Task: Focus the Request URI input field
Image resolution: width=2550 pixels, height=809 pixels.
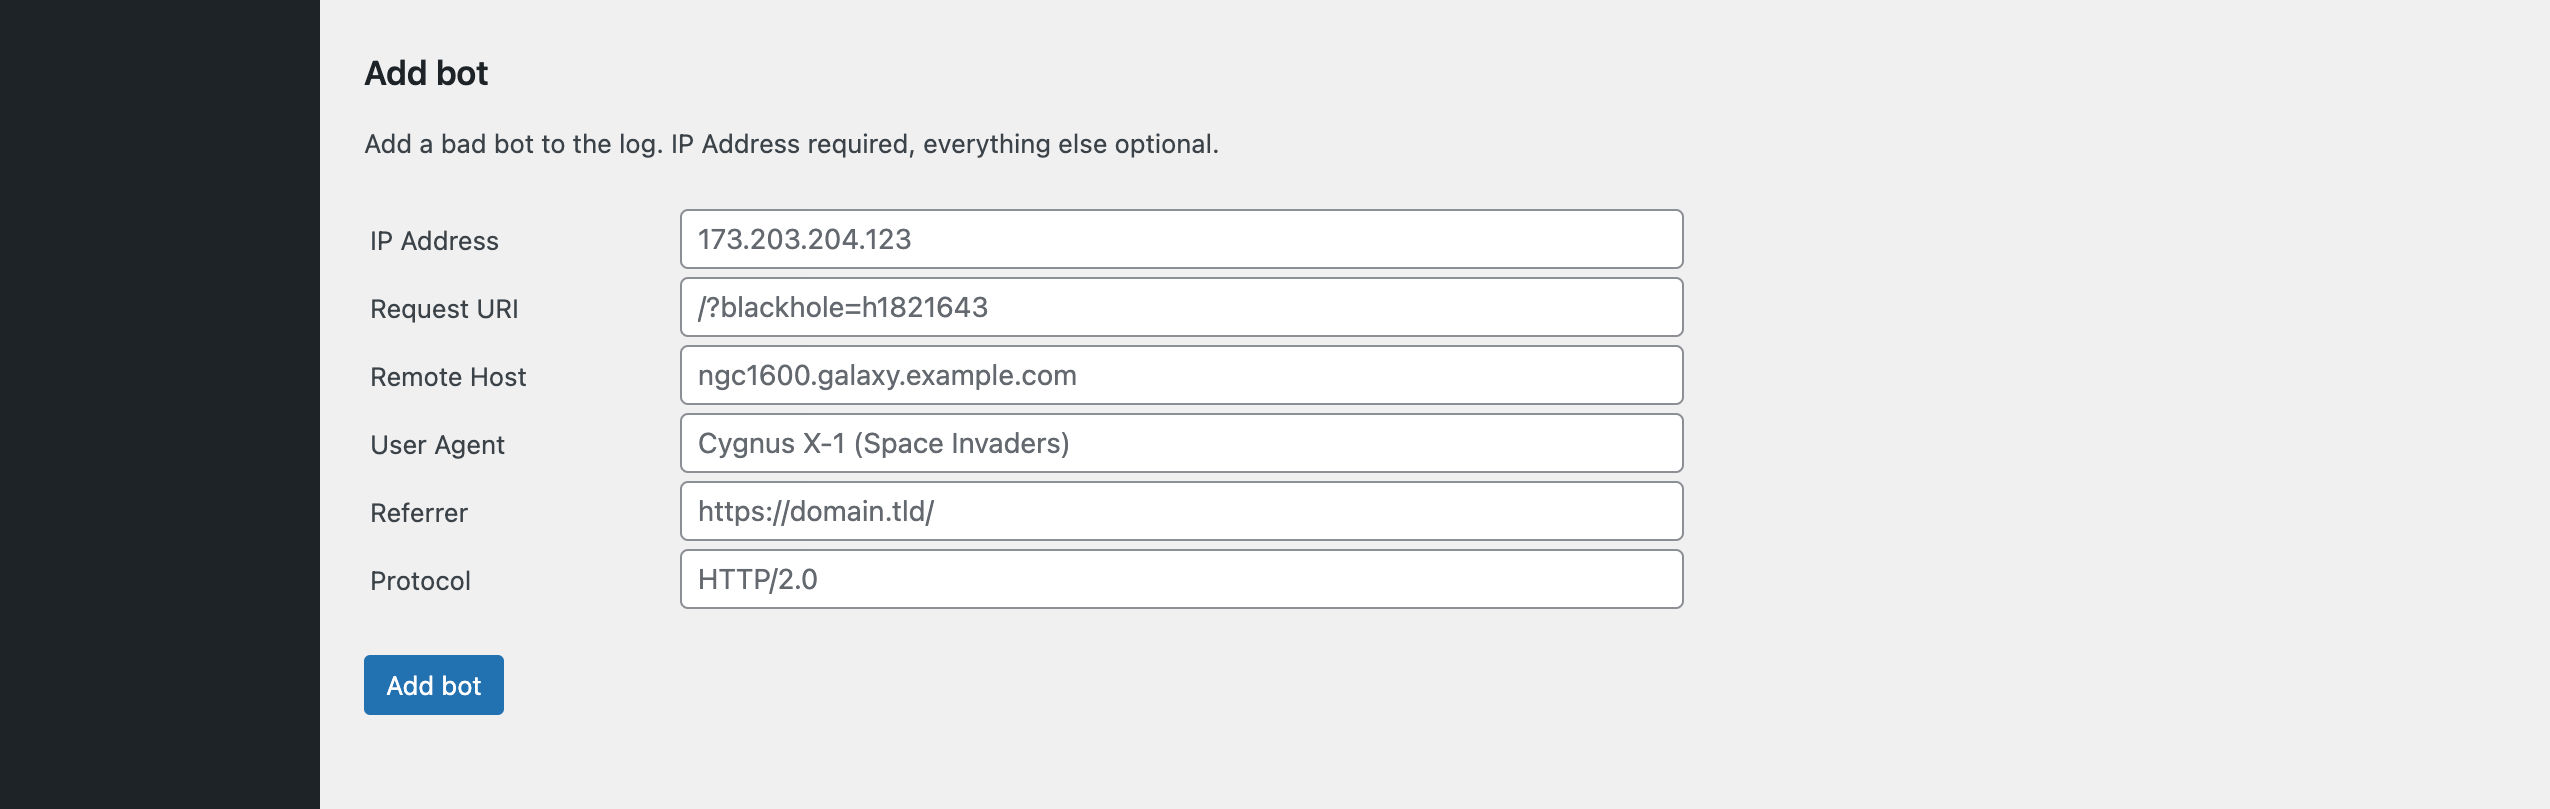Action: pyautogui.click(x=1181, y=307)
